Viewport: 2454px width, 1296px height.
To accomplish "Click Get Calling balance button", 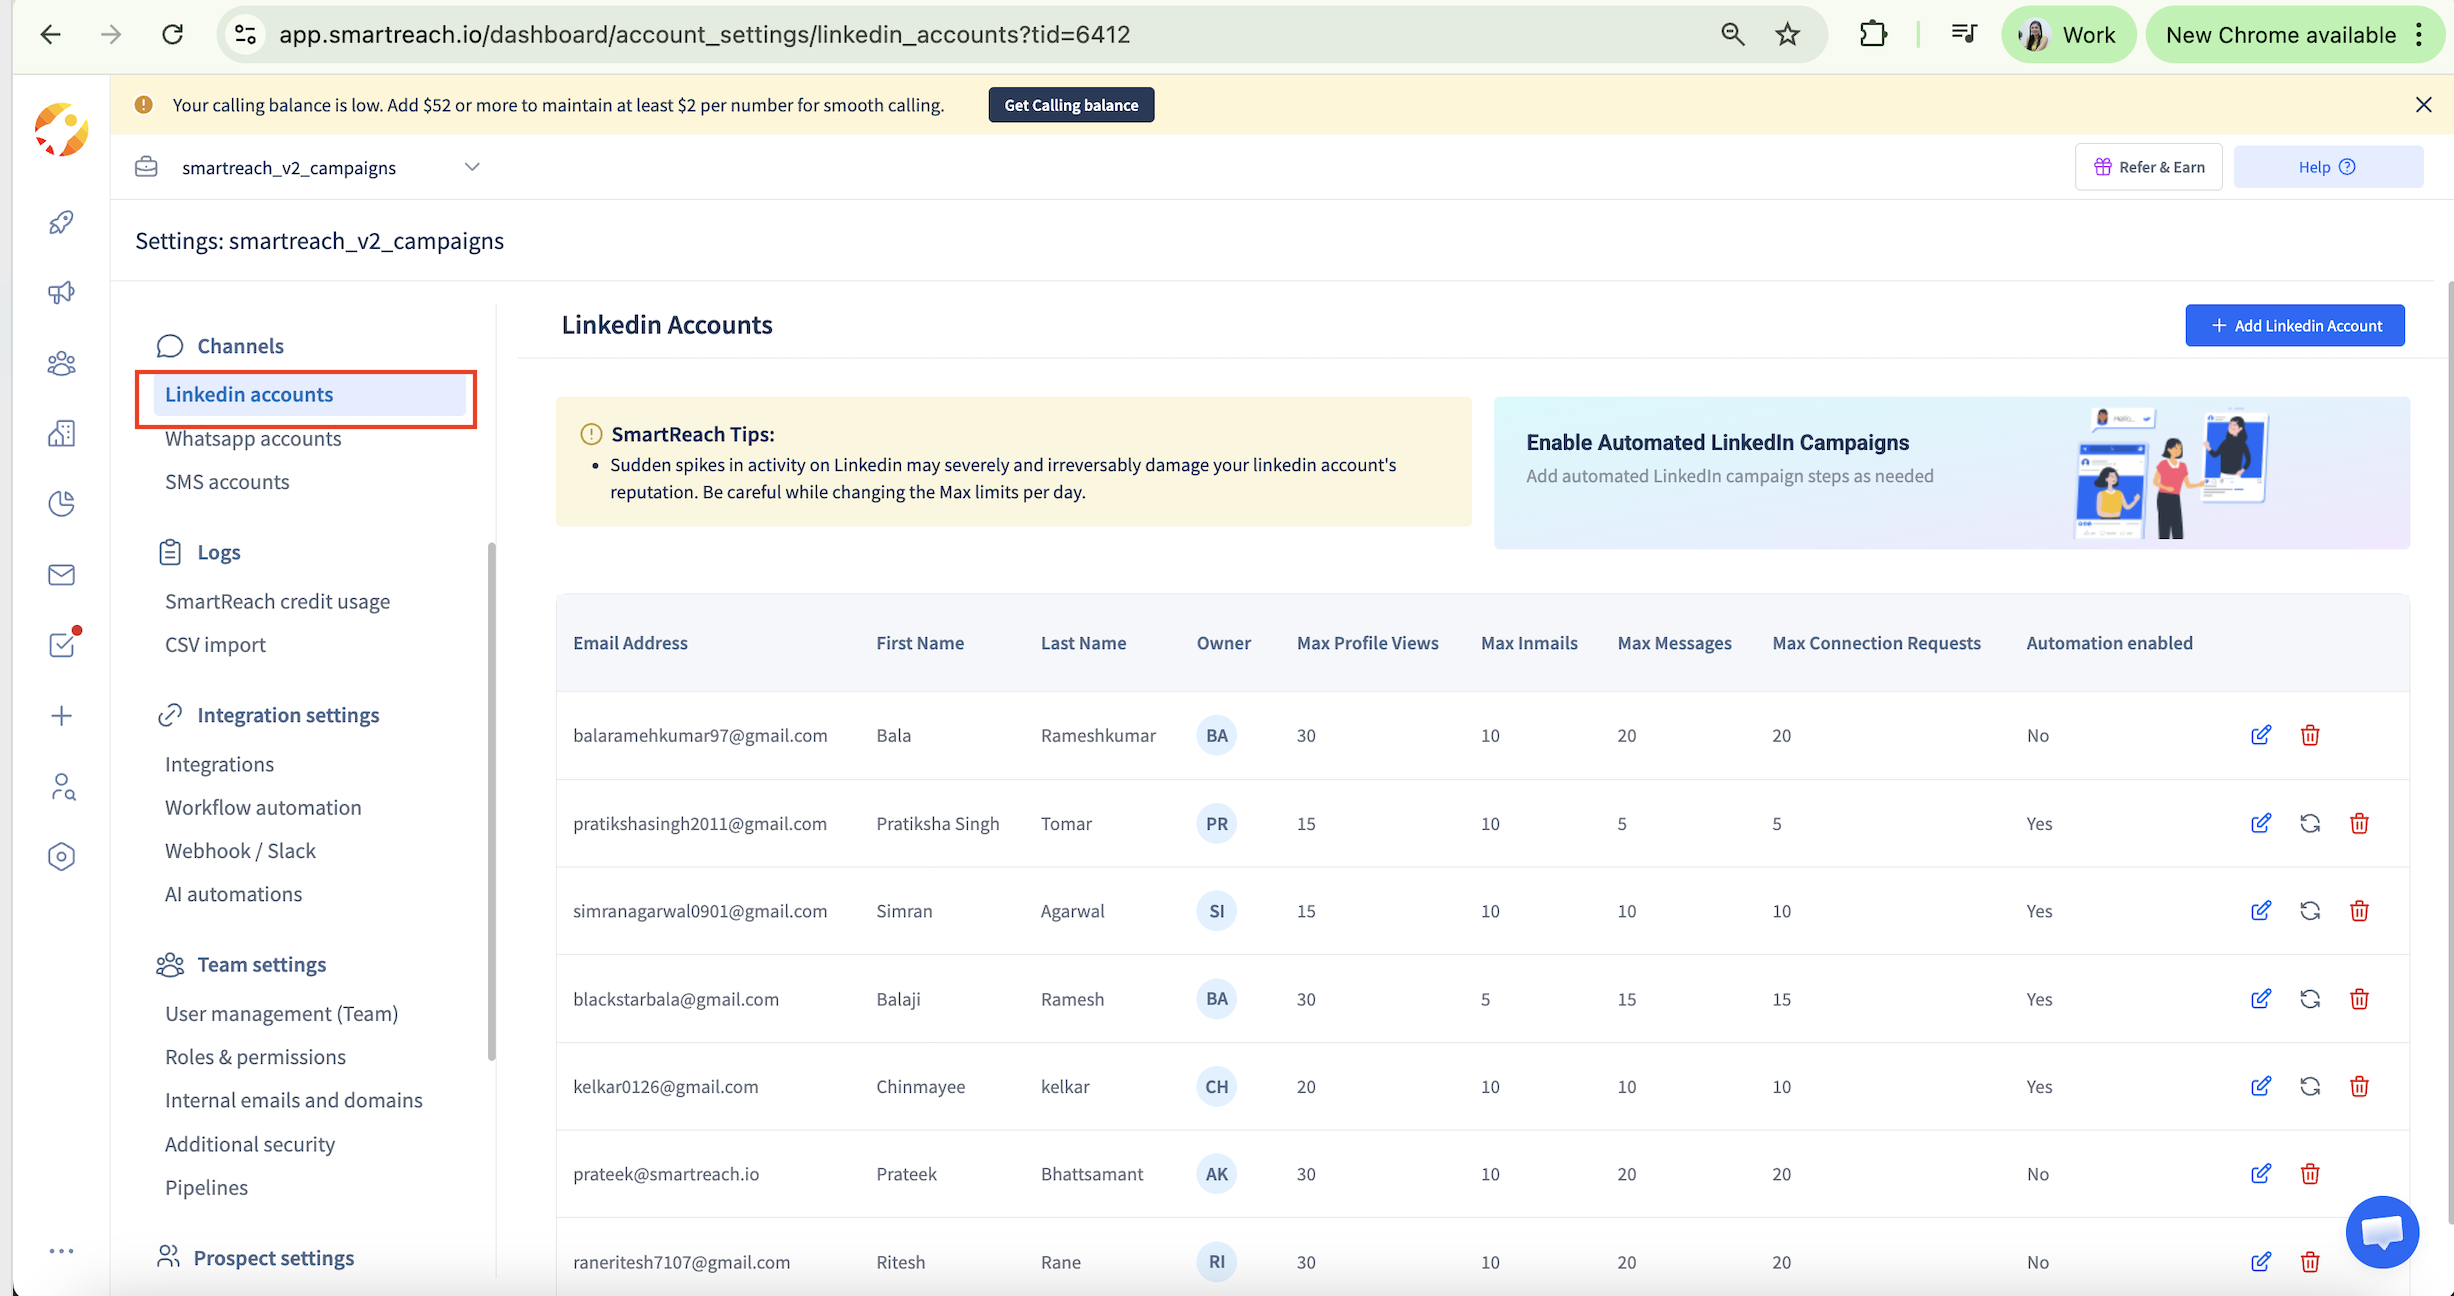I will click(x=1070, y=105).
